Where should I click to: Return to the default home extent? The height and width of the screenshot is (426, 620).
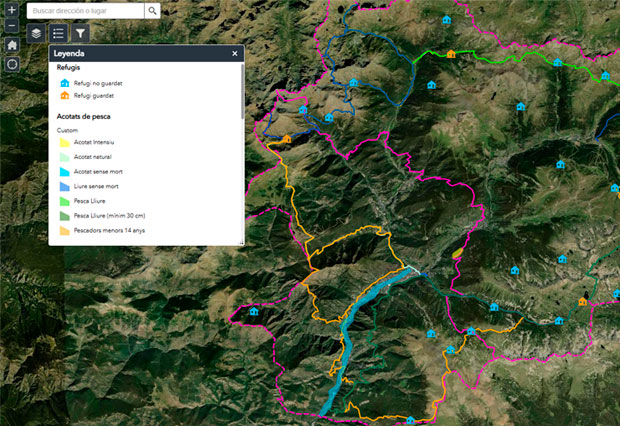(x=11, y=45)
